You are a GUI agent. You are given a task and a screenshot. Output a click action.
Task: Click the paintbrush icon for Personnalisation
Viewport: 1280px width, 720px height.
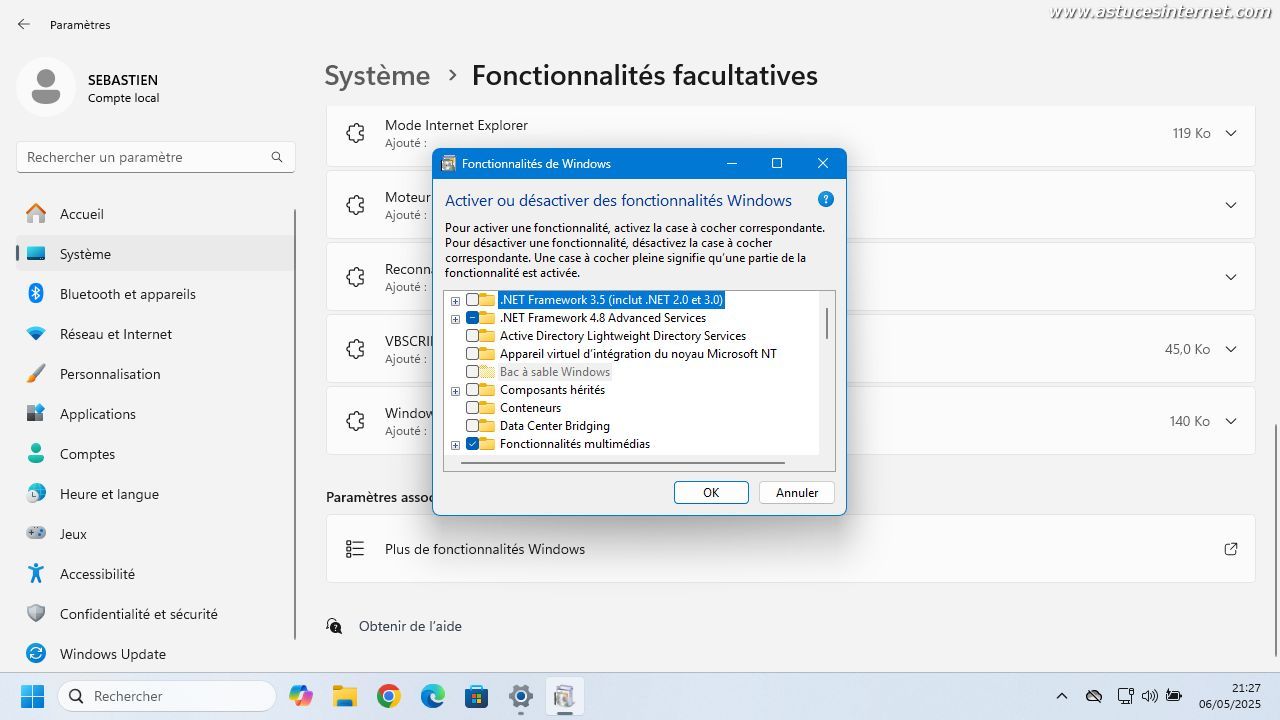coord(36,374)
